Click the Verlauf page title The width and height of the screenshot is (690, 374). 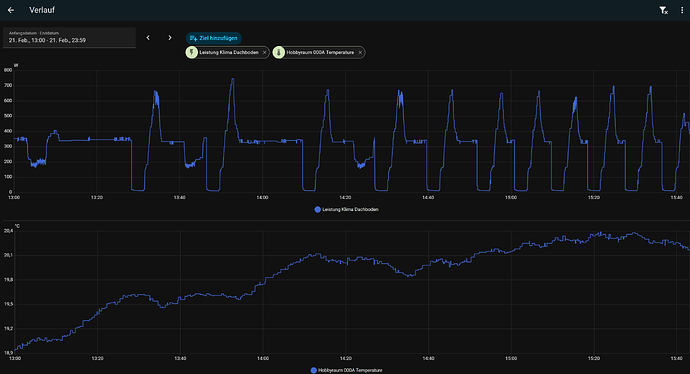pos(42,10)
